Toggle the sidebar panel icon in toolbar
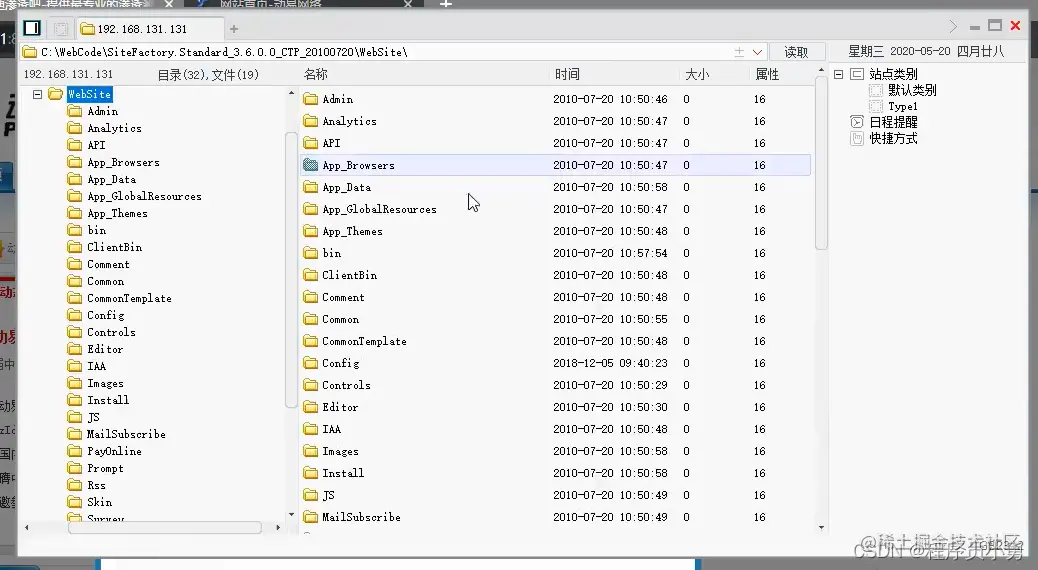This screenshot has height=570, width=1038. tap(32, 28)
